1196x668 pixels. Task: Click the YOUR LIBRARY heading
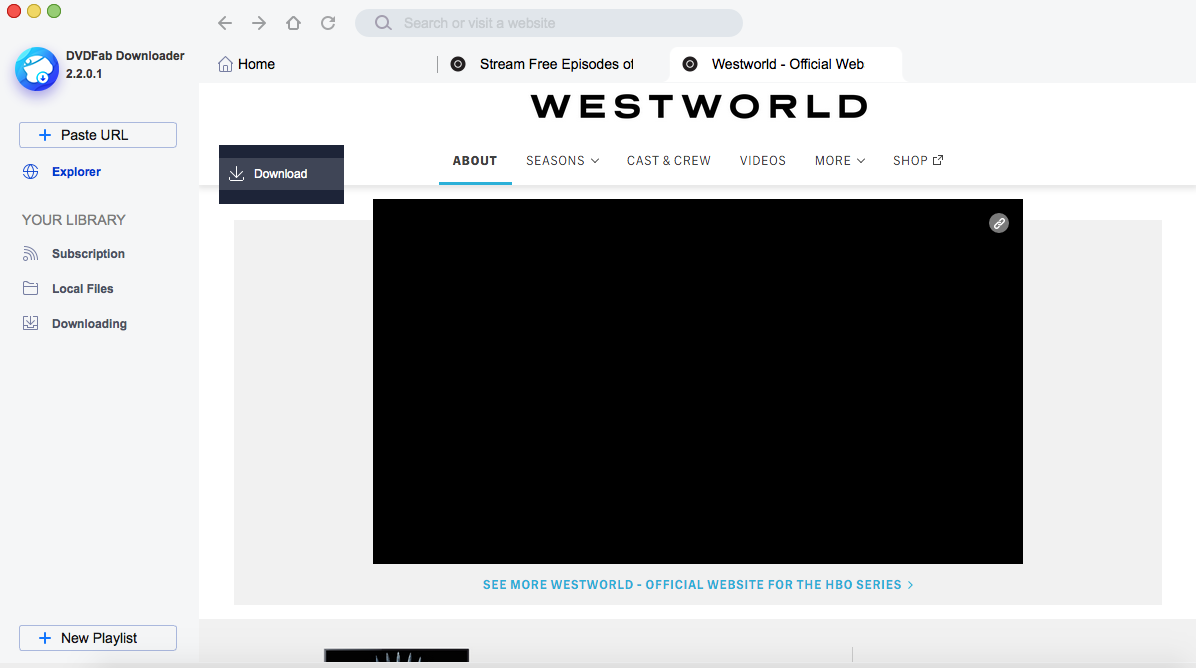[x=74, y=220]
